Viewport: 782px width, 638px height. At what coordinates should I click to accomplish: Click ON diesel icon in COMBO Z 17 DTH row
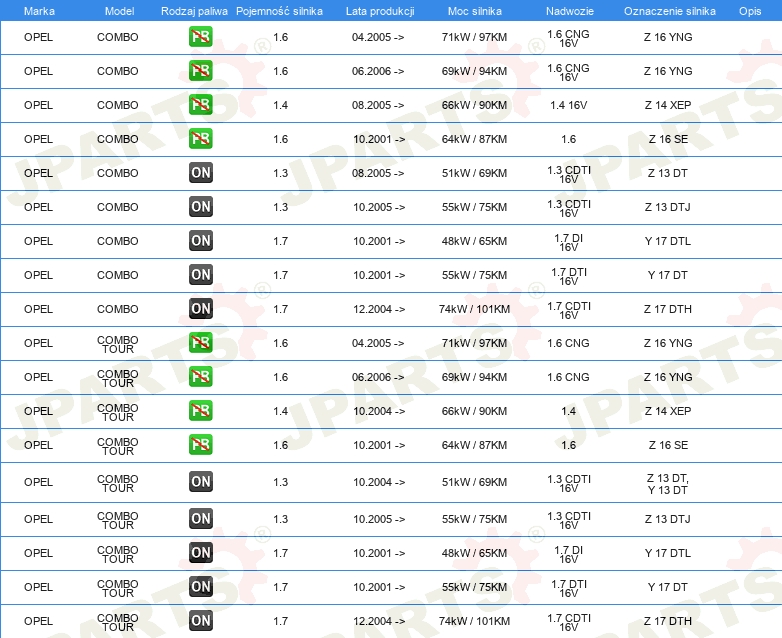pyautogui.click(x=200, y=308)
